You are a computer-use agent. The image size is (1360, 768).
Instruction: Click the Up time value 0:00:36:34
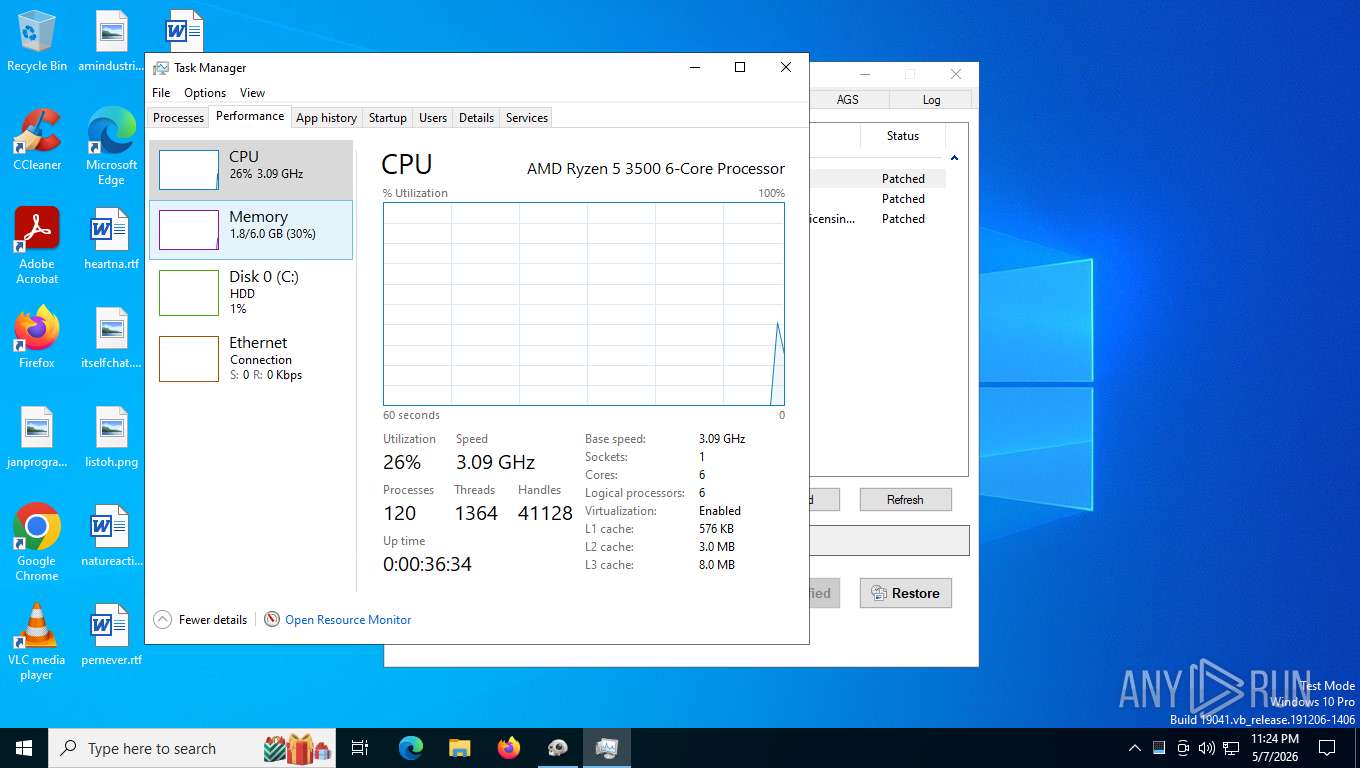[427, 564]
